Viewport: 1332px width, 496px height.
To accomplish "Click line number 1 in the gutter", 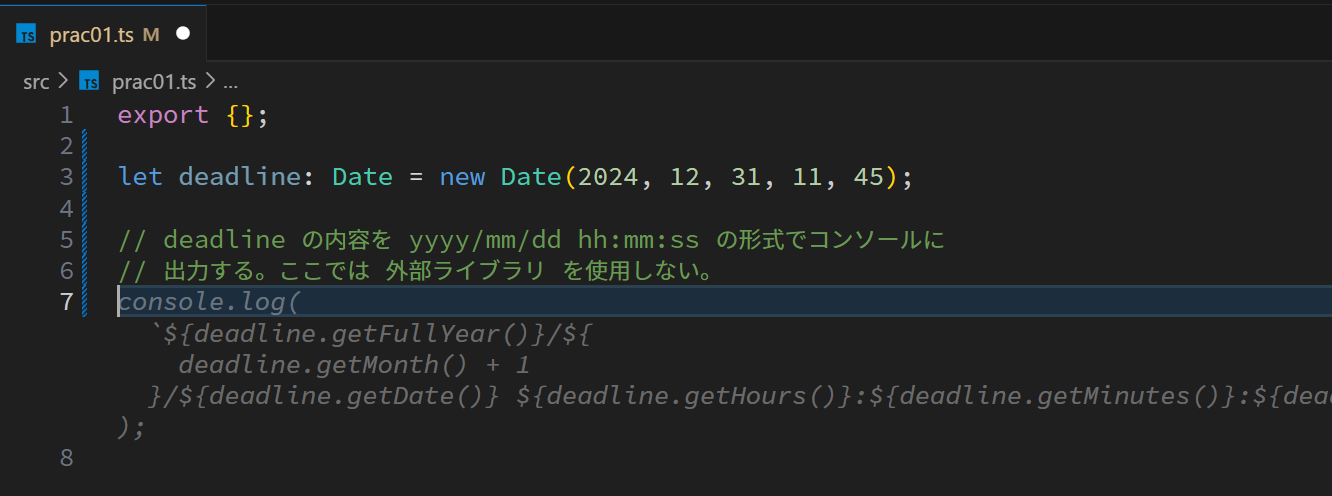I will (x=66, y=115).
